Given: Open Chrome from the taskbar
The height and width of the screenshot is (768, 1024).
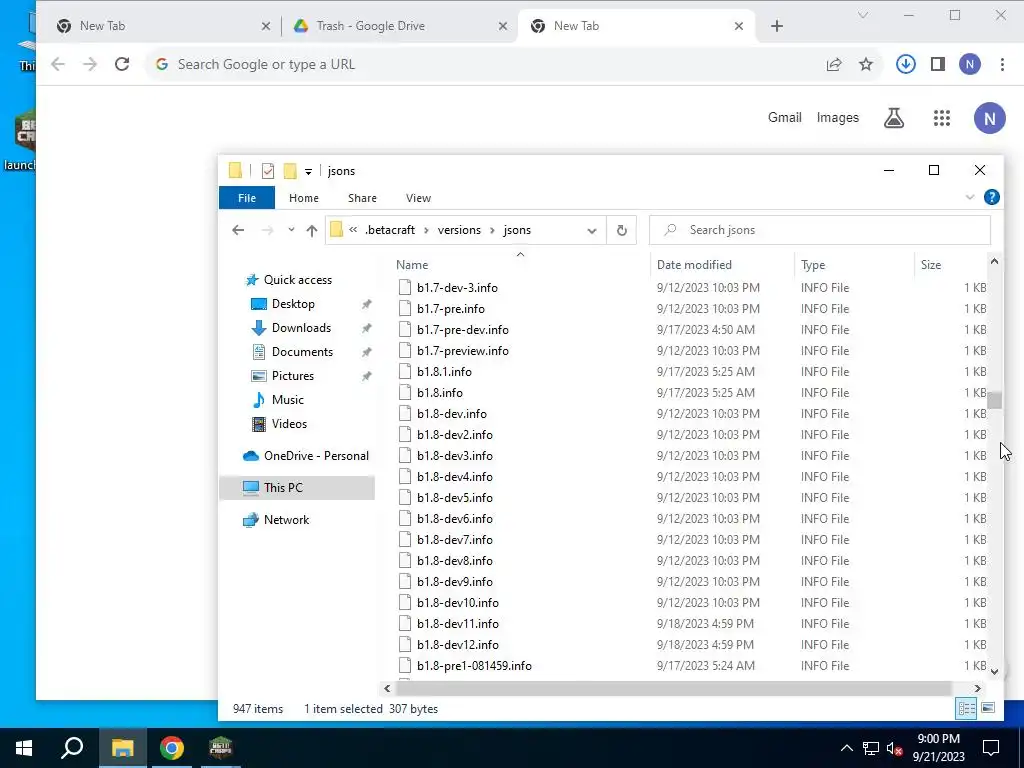Looking at the screenshot, I should pos(171,748).
